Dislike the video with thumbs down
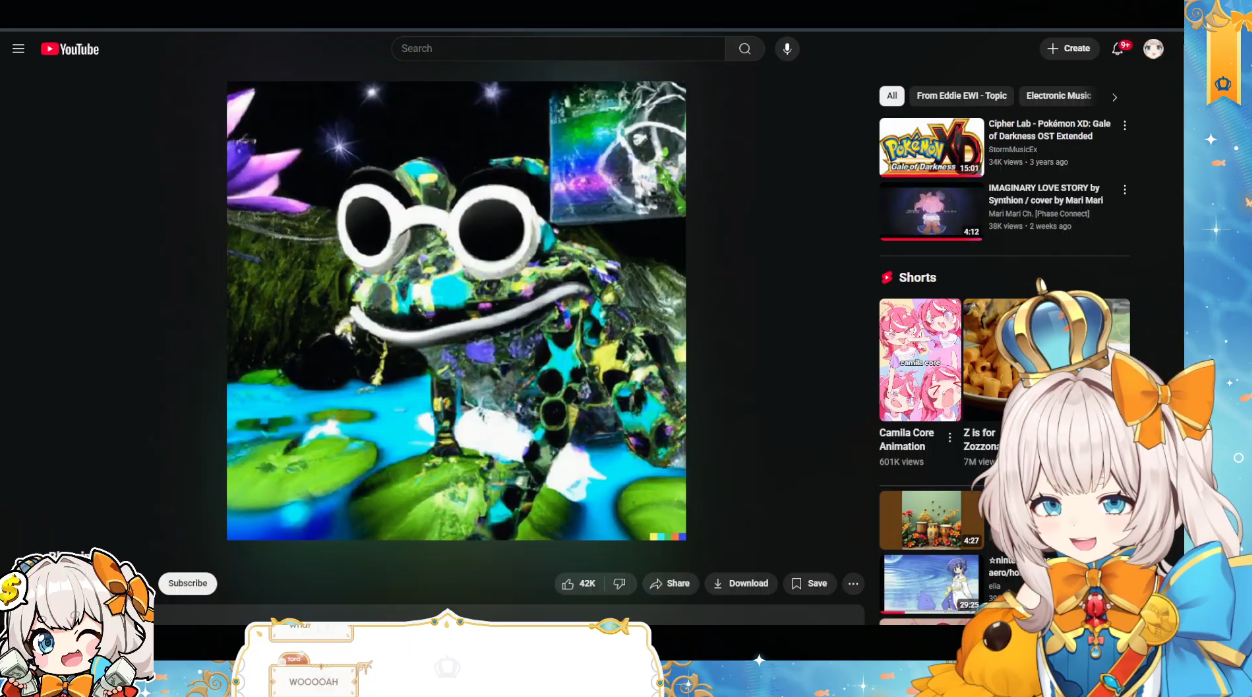 [x=620, y=584]
